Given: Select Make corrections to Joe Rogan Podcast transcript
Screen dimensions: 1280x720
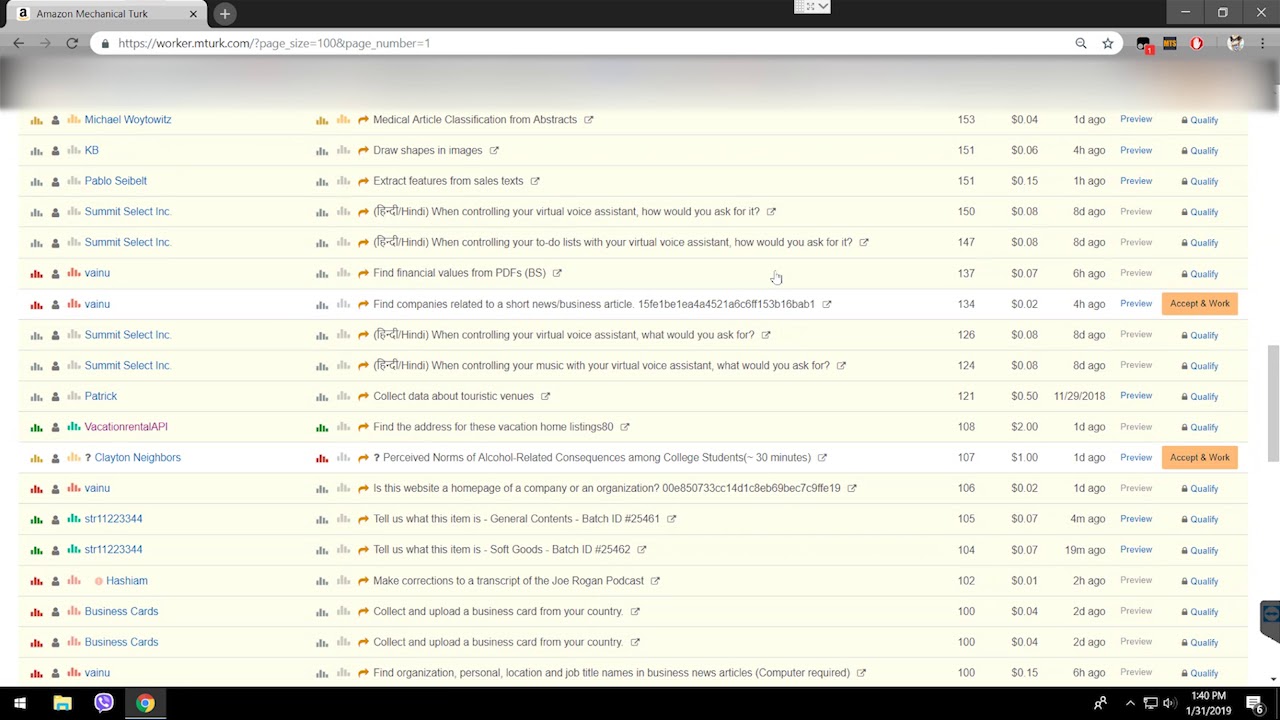Looking at the screenshot, I should [508, 581].
